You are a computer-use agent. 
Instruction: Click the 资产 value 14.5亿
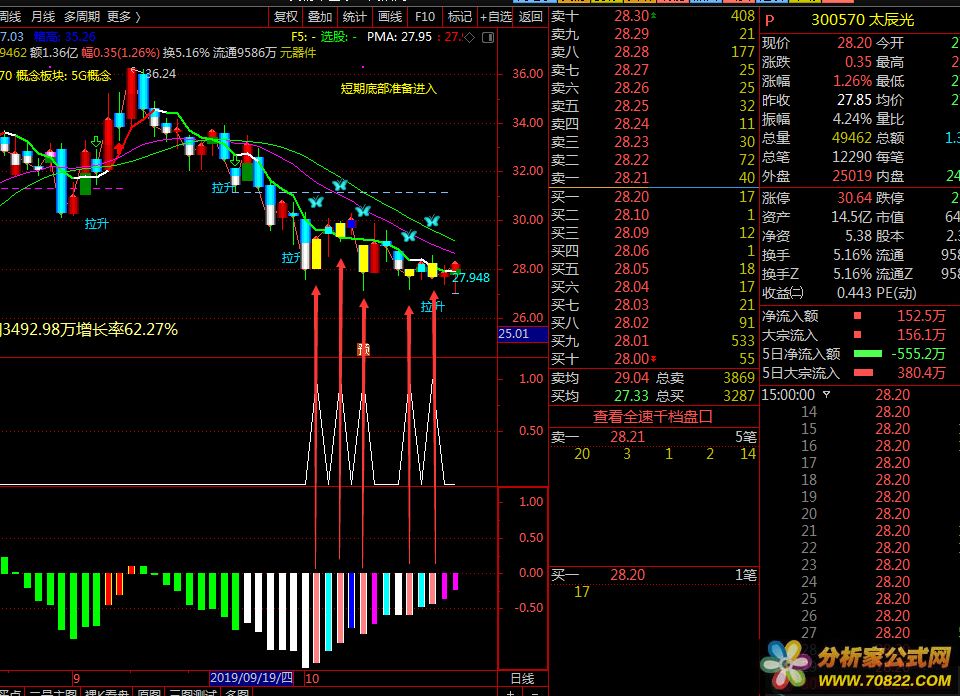point(852,217)
